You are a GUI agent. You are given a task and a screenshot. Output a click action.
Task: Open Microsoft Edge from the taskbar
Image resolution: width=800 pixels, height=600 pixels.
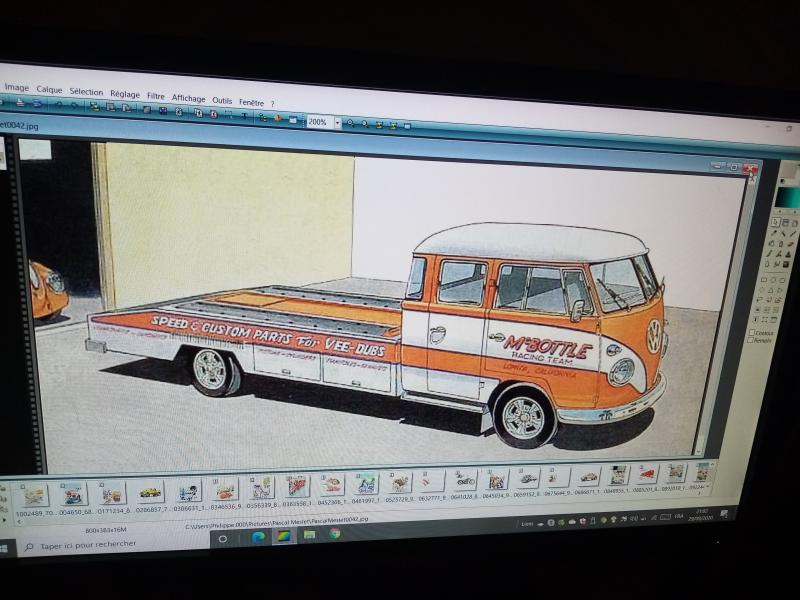(257, 537)
